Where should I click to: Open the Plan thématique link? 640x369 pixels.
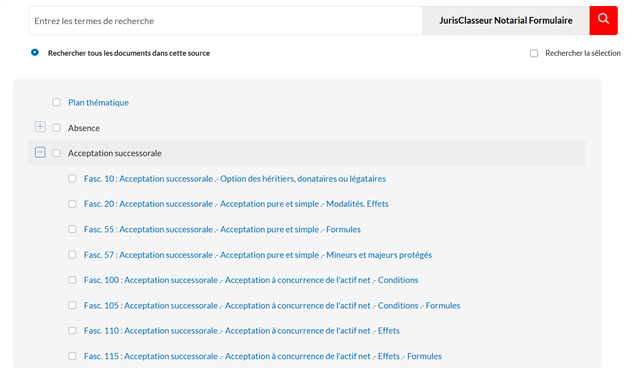[x=98, y=102]
